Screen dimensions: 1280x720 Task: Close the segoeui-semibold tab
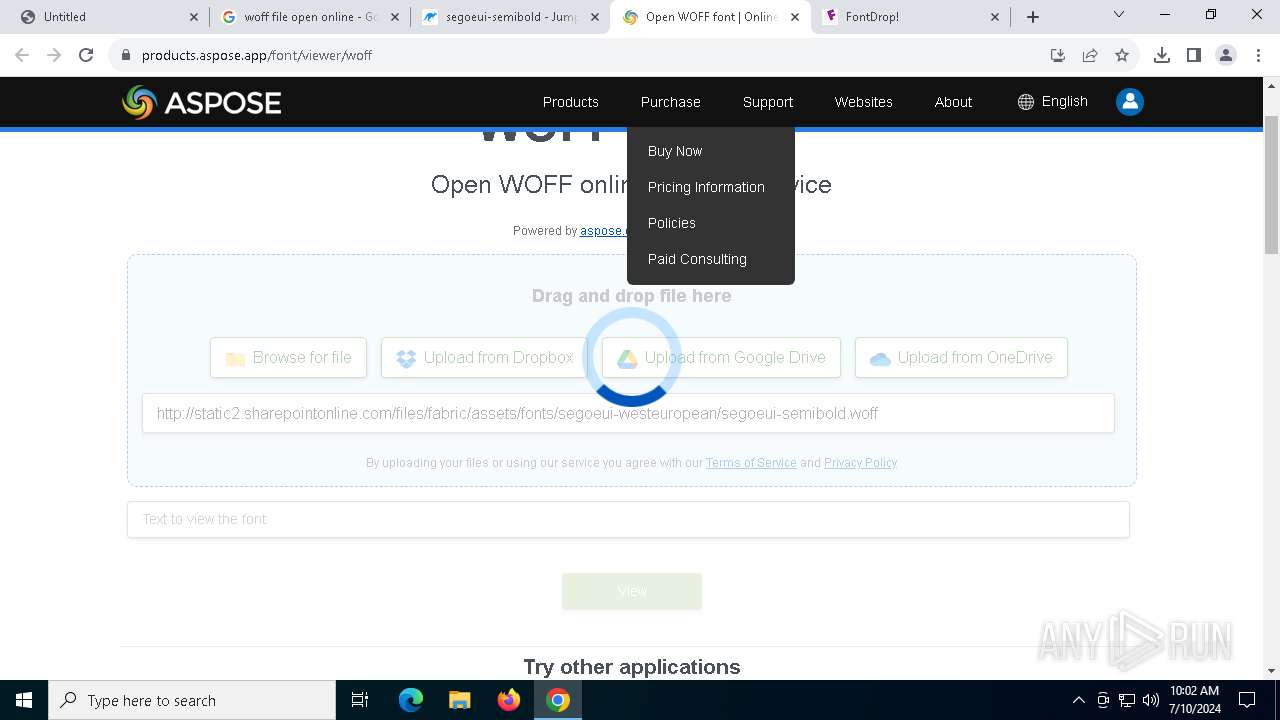(595, 17)
